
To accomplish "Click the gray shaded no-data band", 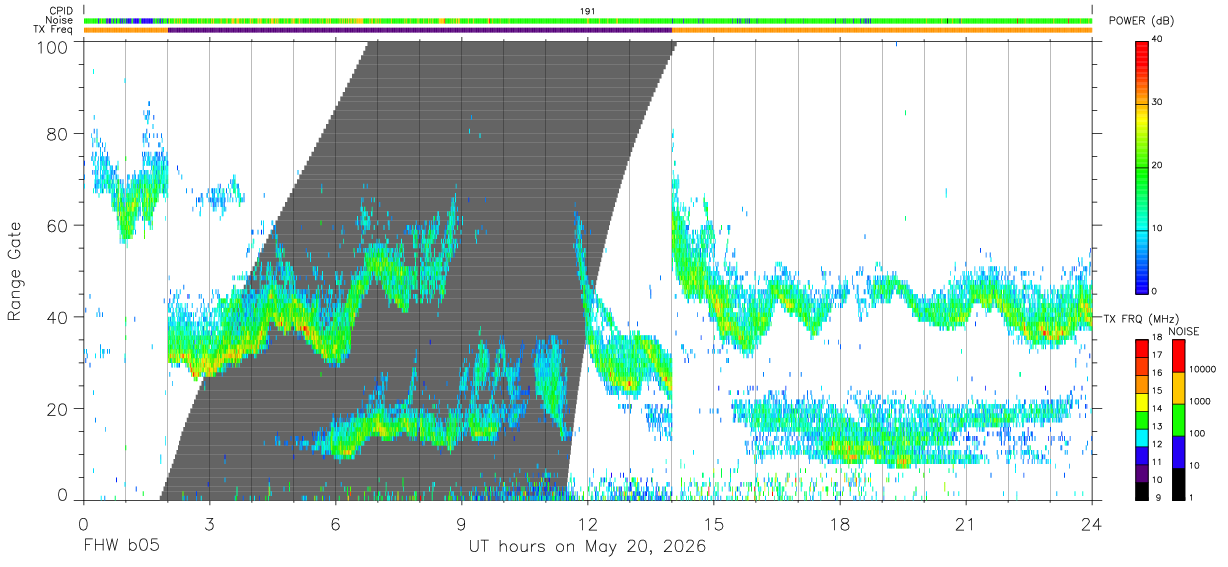I will point(420,270).
